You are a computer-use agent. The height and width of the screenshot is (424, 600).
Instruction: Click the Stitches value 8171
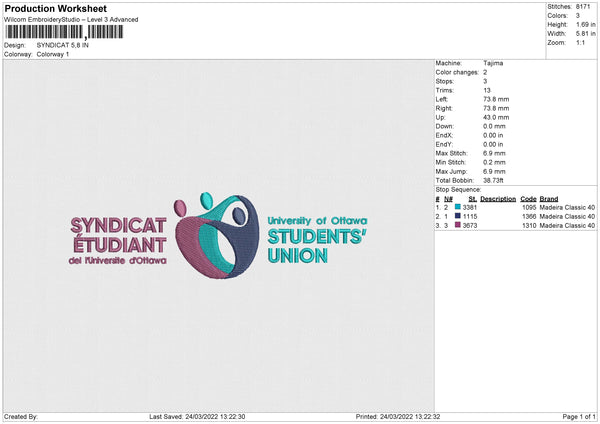[583, 7]
